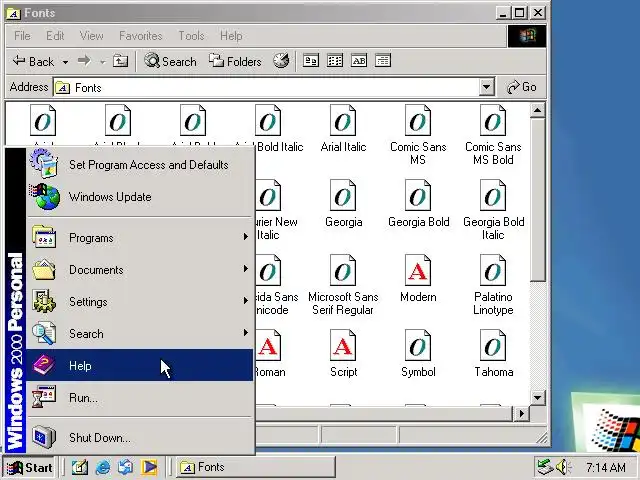This screenshot has height=480, width=640.
Task: Click the Go button
Action: click(522, 87)
